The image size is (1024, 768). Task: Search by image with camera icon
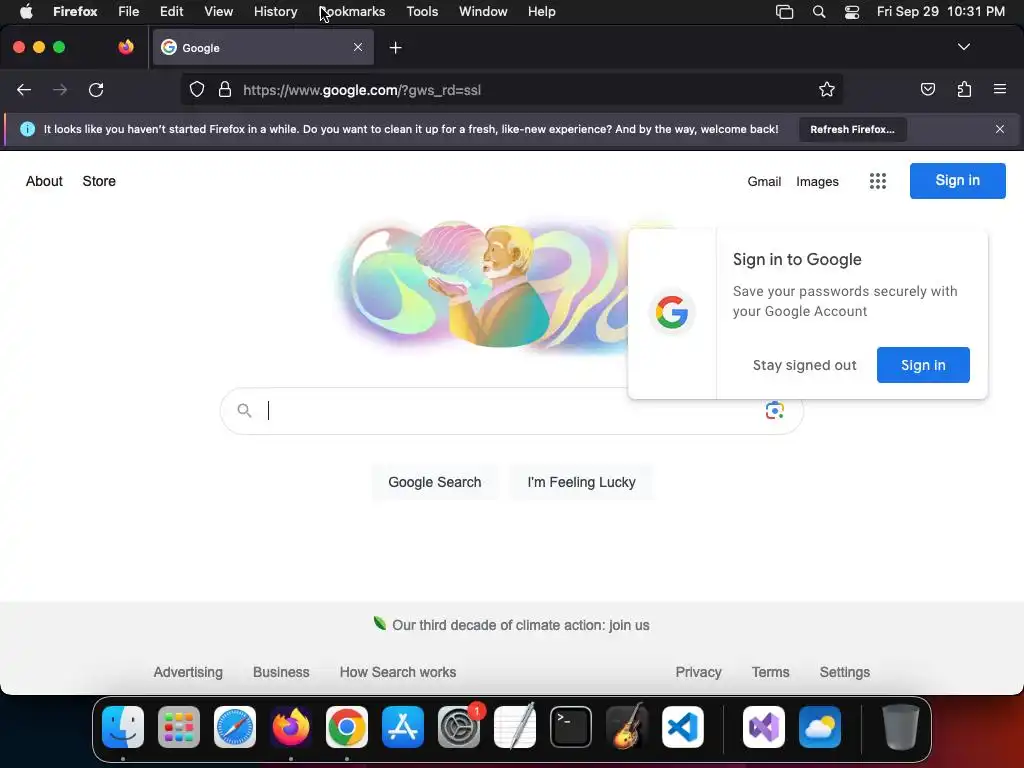(x=775, y=410)
